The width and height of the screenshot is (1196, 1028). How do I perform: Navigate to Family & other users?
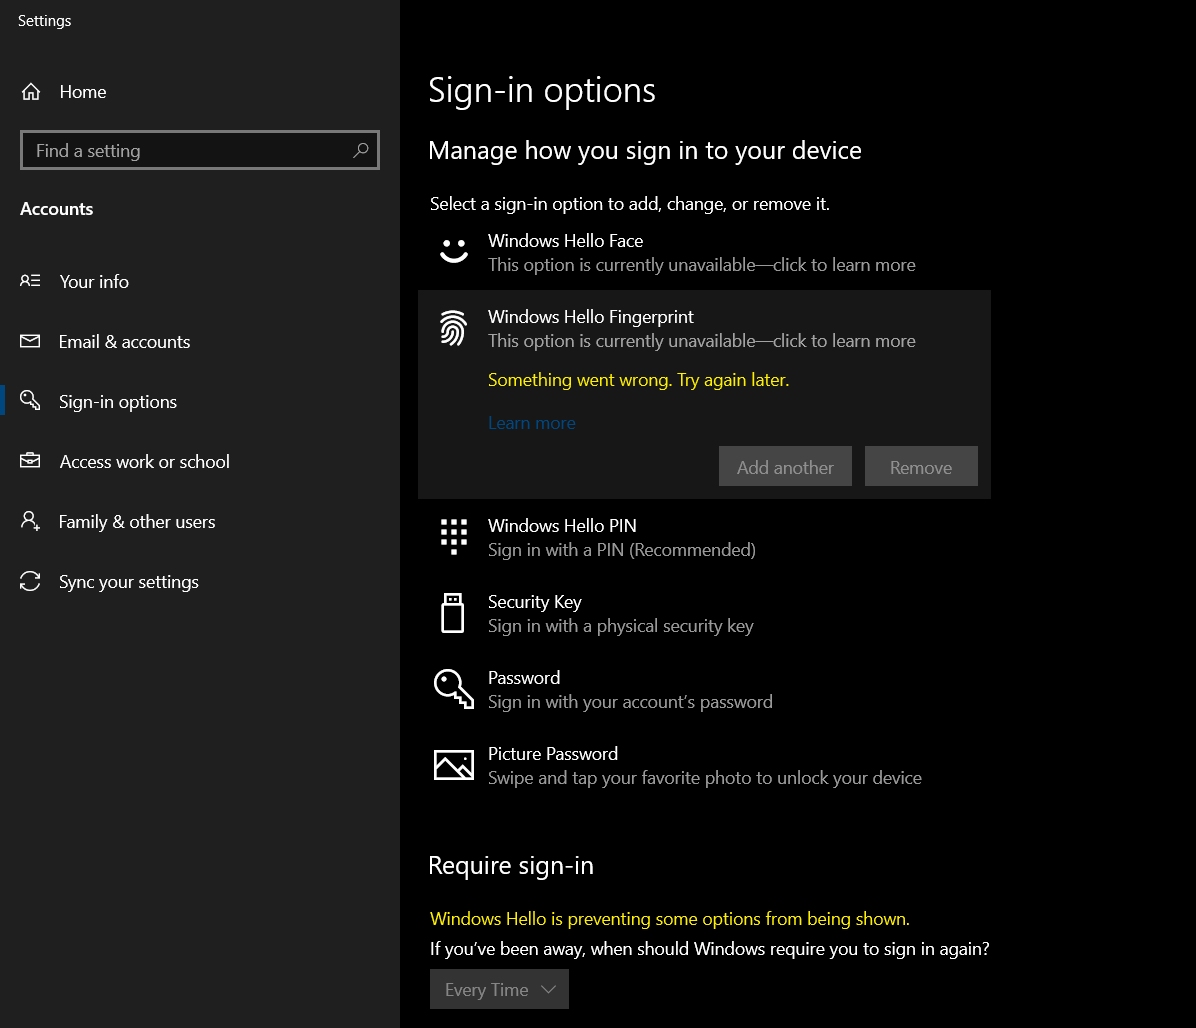[x=200, y=522]
